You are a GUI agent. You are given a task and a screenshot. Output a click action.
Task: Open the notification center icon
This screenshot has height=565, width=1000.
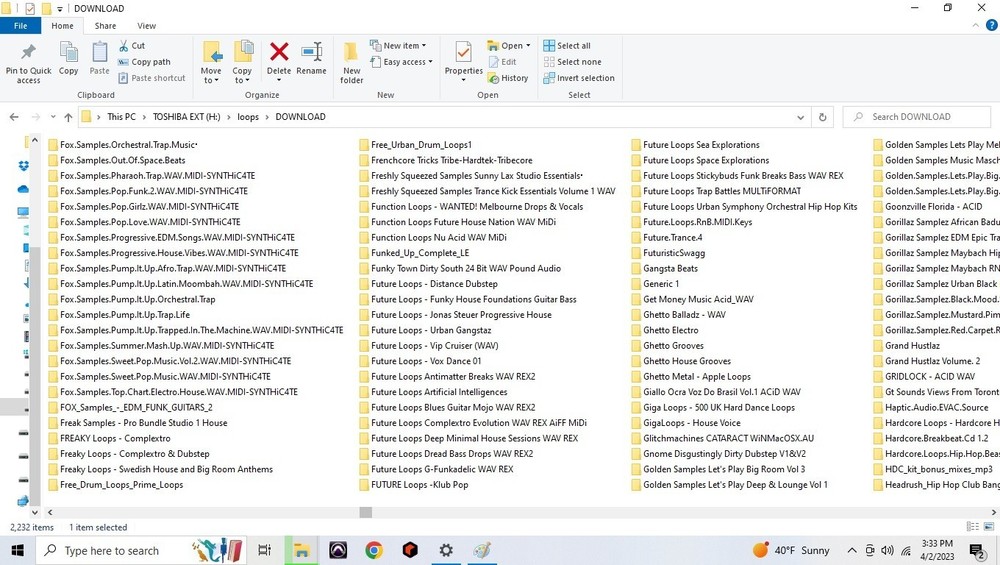point(976,550)
